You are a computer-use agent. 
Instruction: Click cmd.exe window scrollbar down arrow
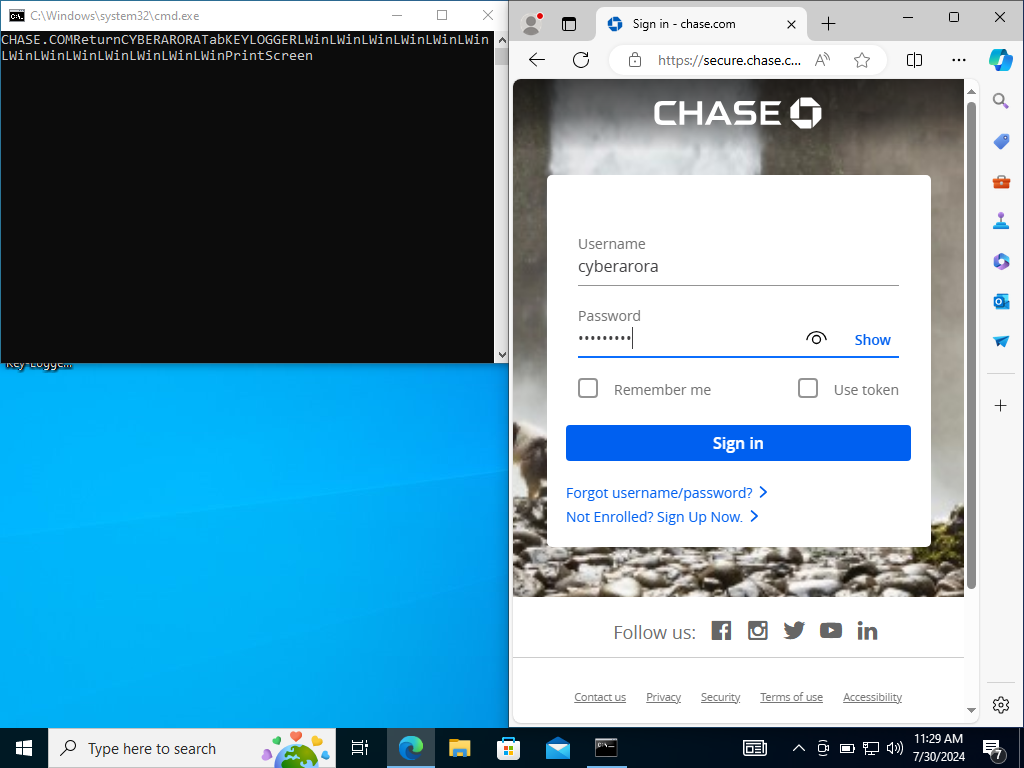[502, 355]
